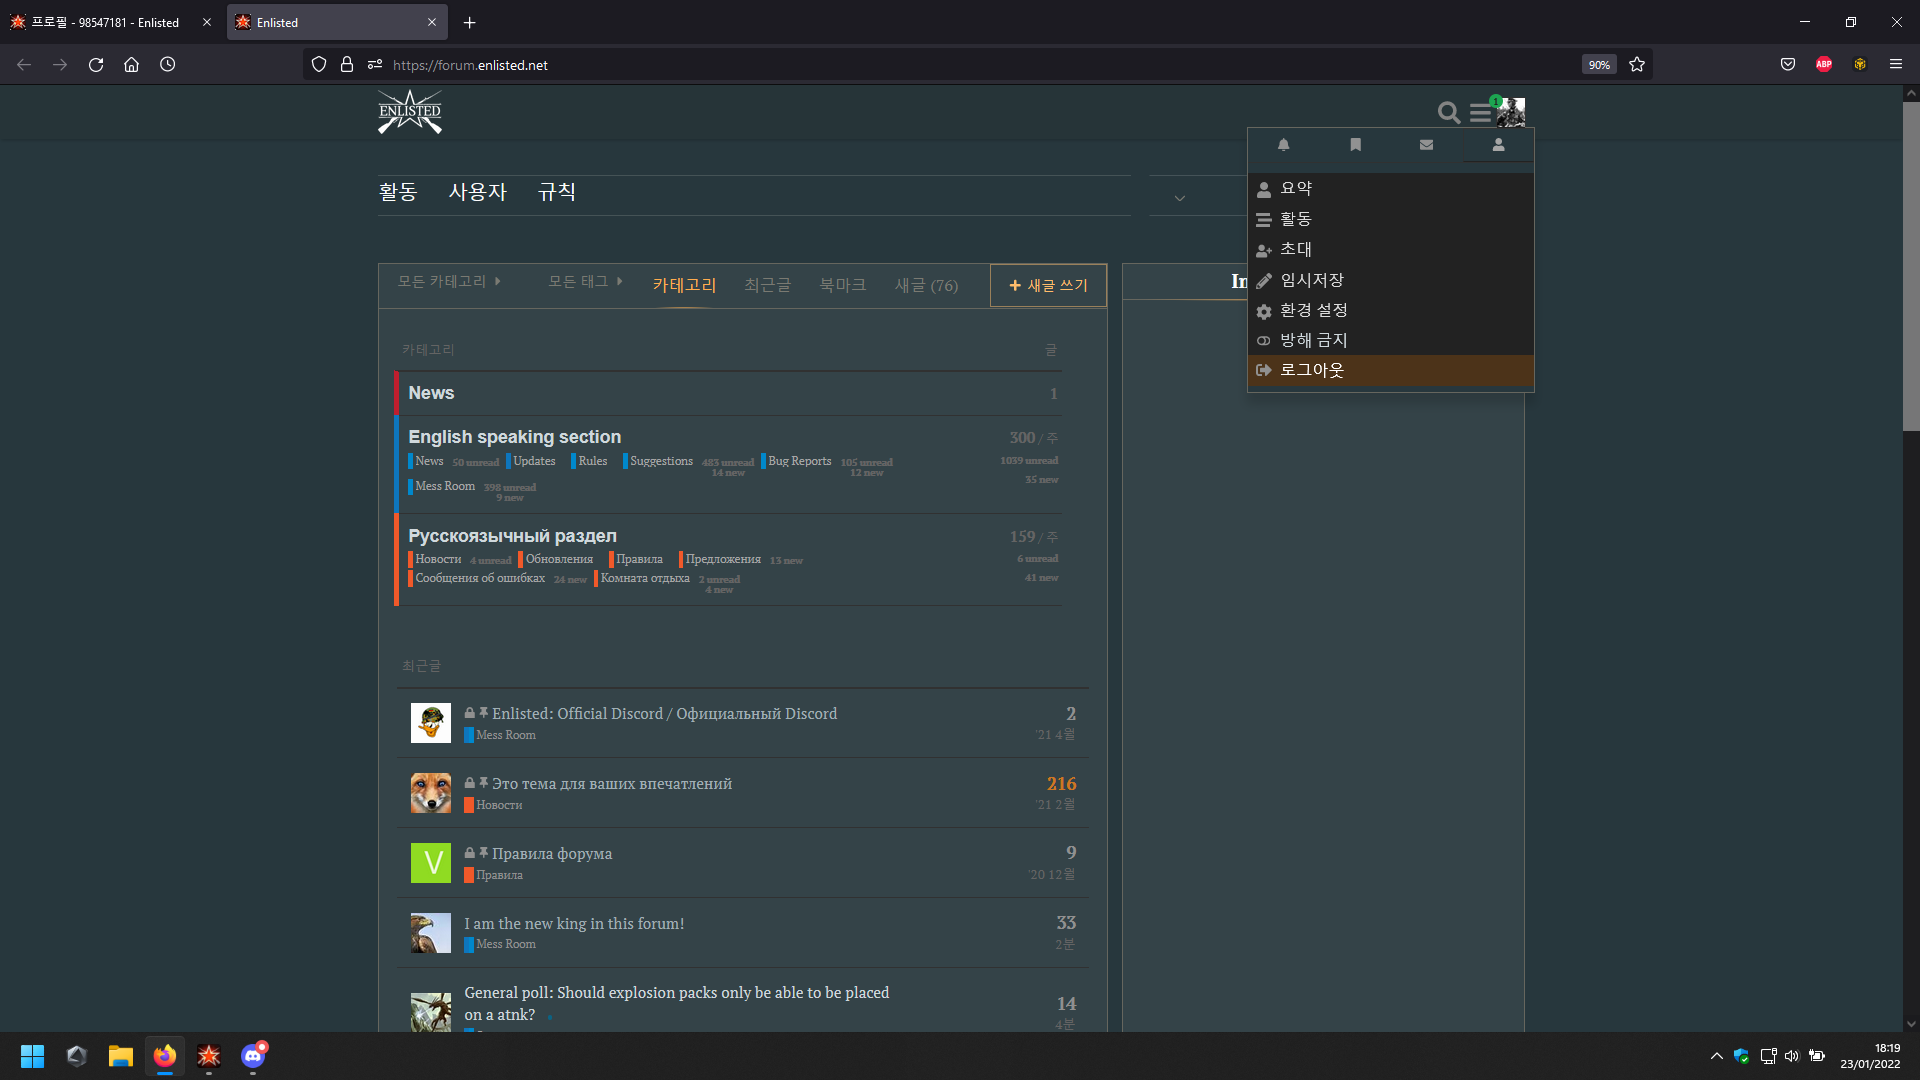Open the Предложения subcategory

pos(722,559)
